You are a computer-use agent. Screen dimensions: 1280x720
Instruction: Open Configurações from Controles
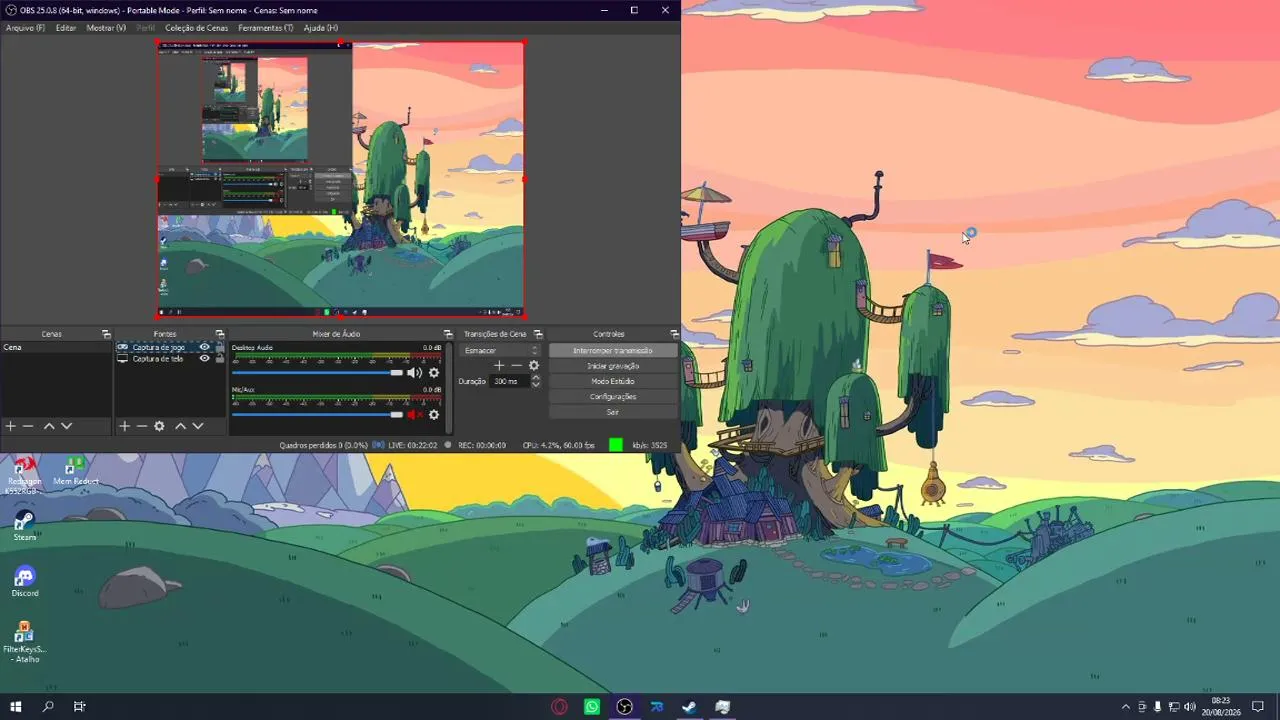[x=613, y=397]
